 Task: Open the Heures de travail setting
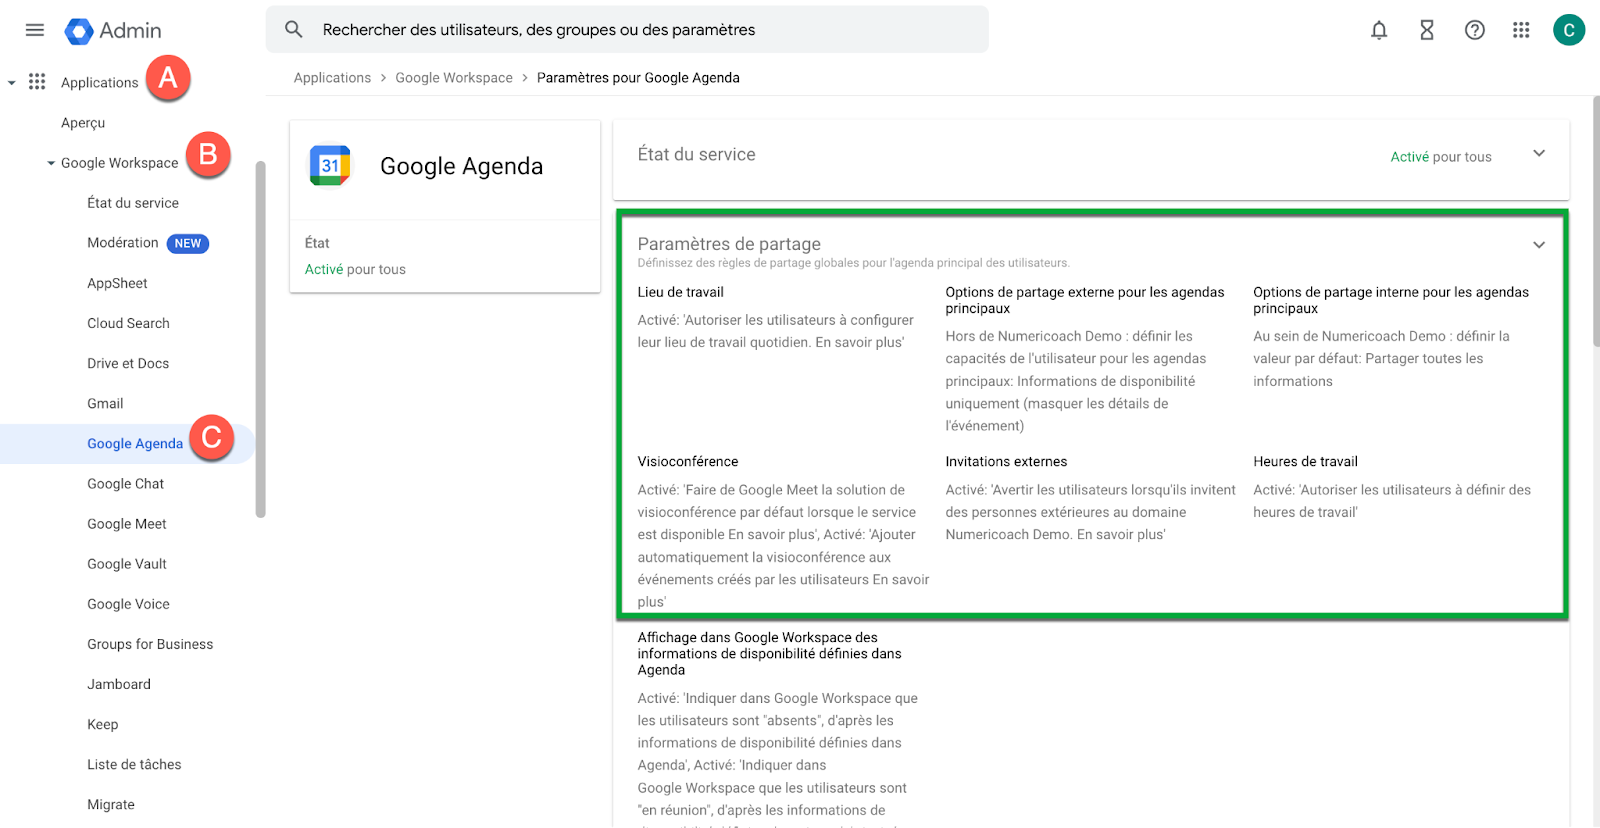[x=1305, y=461]
